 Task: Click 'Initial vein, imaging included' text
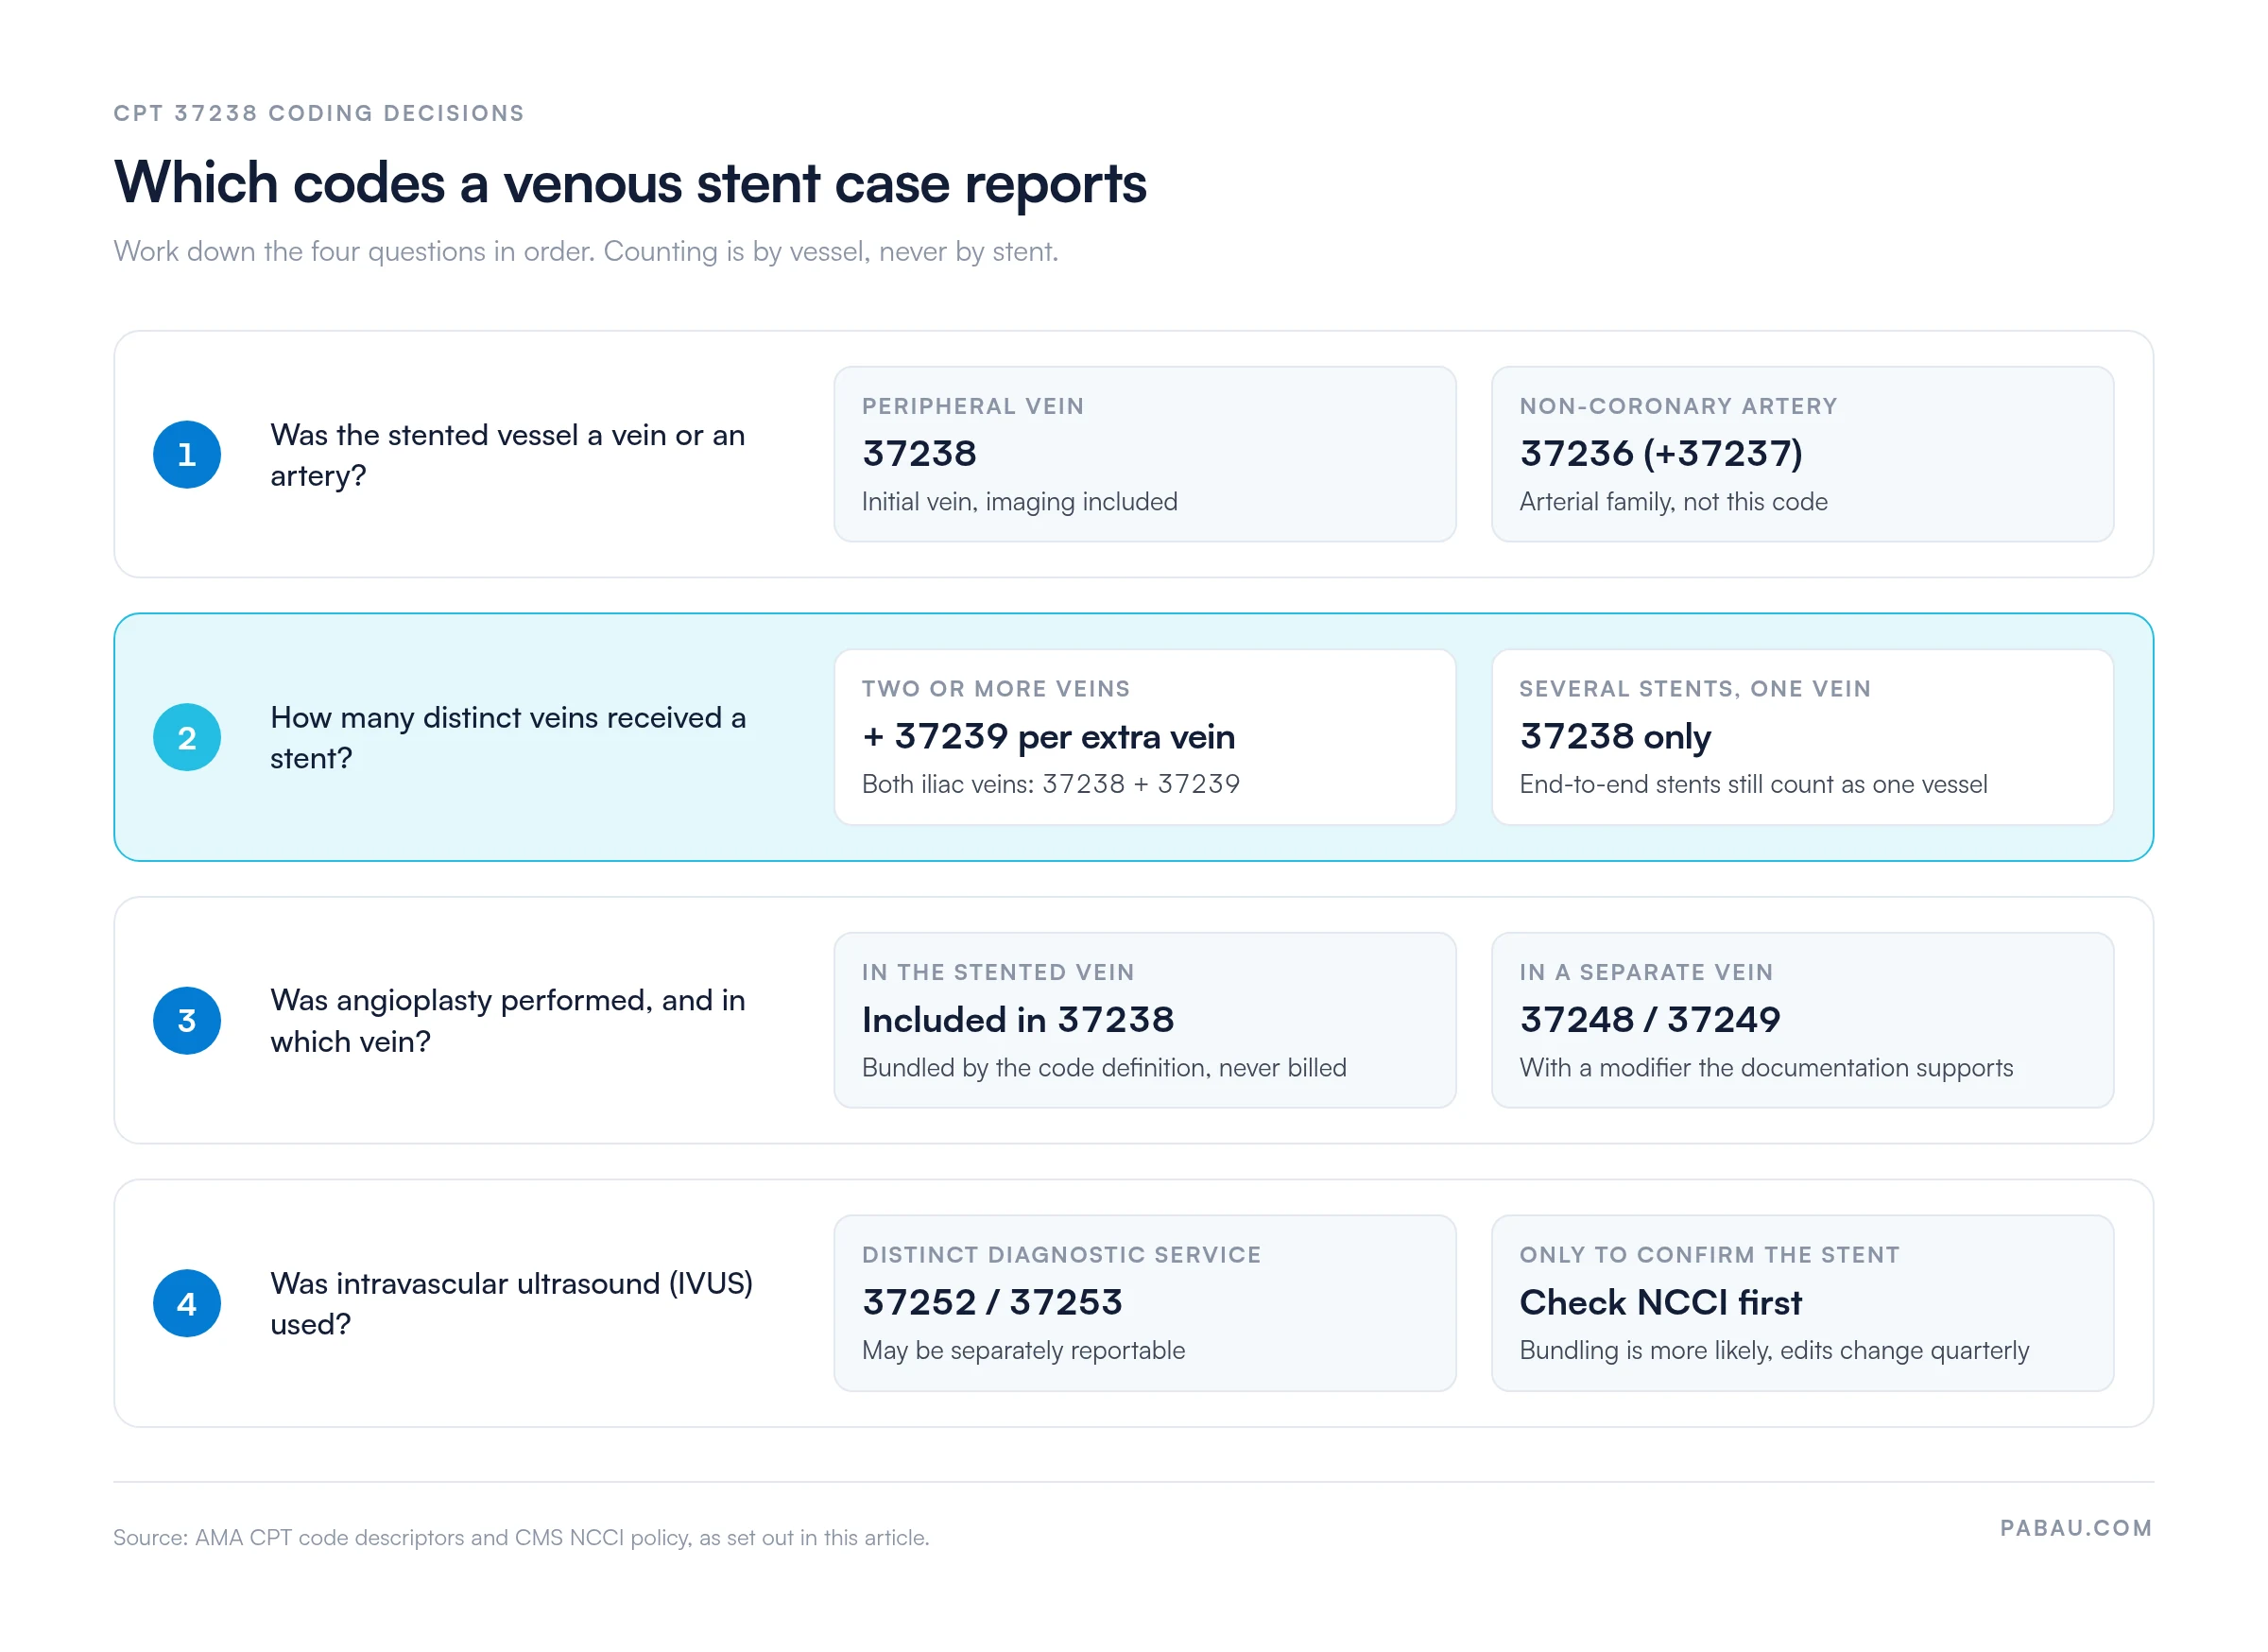coord(1020,502)
